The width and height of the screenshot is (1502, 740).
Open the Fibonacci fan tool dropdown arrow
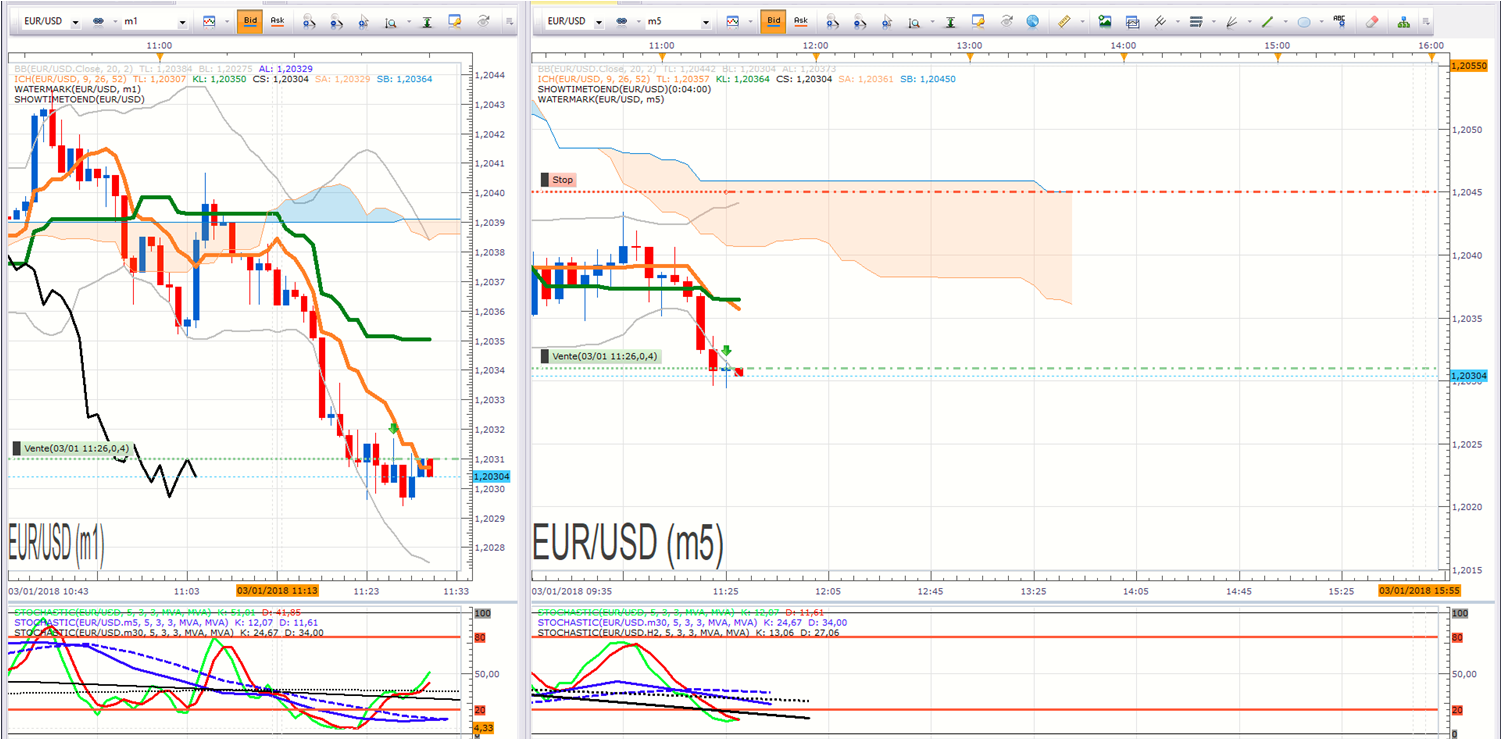click(1250, 21)
